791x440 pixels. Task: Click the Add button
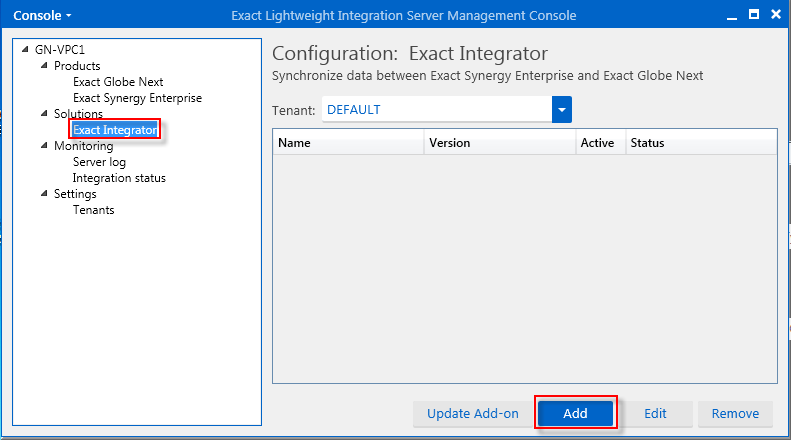(575, 414)
